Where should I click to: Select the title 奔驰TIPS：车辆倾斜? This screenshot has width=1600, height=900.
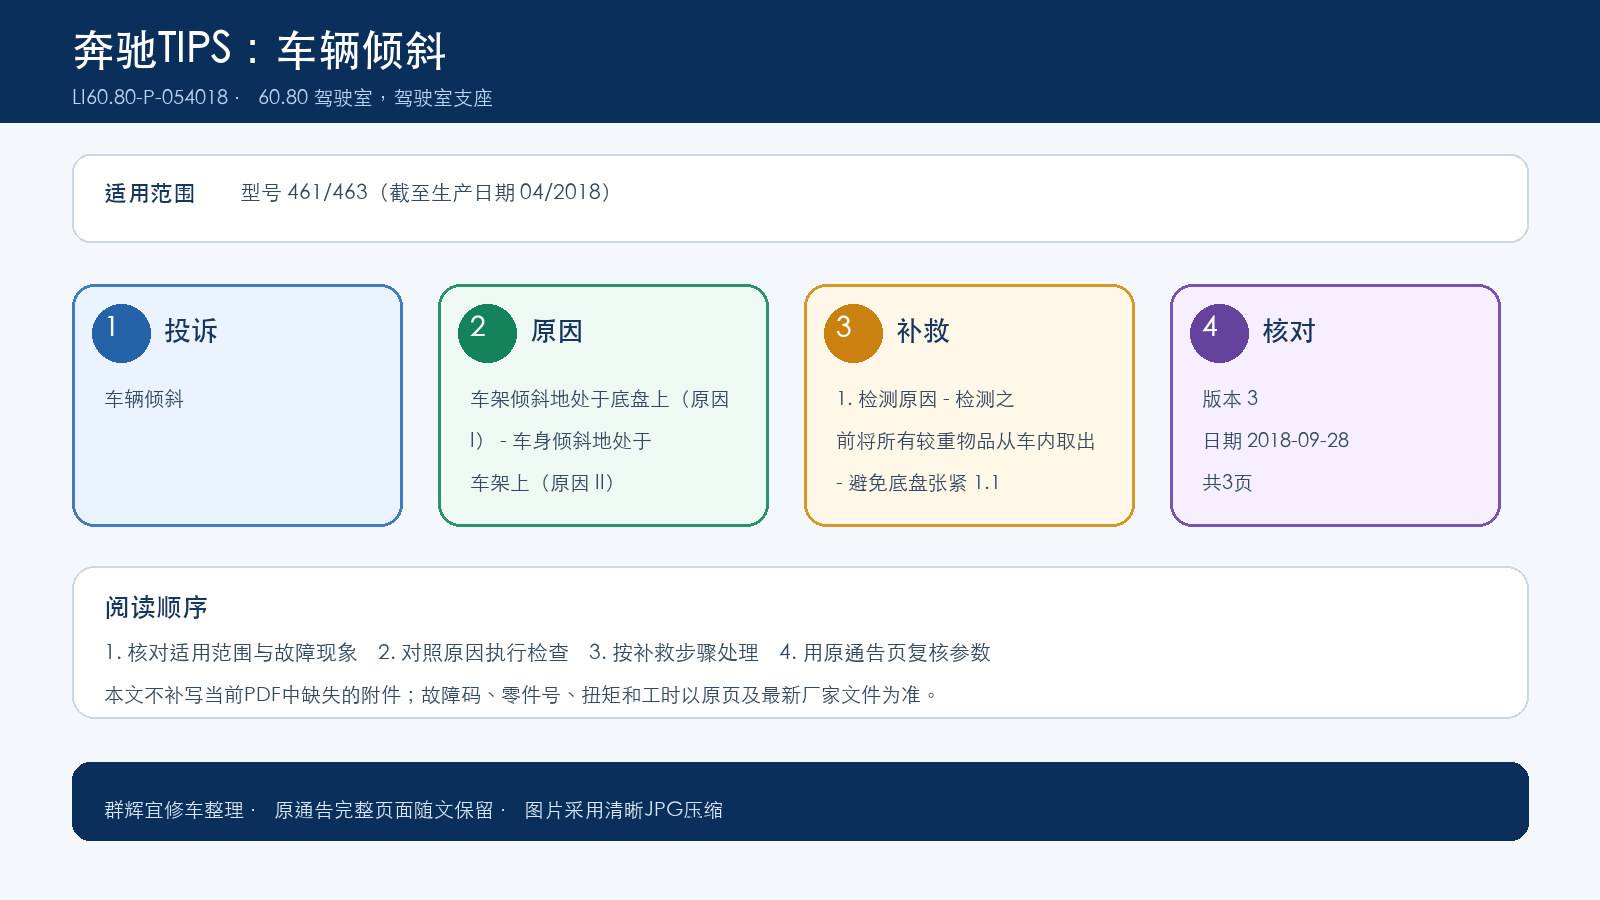click(259, 50)
